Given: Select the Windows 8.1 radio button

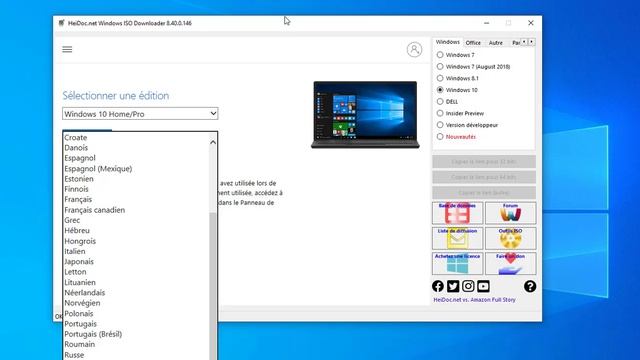Looking at the screenshot, I should tap(440, 78).
